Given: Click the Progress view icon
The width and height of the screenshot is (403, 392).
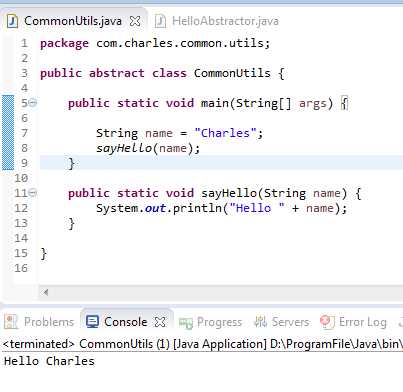Looking at the screenshot, I should (186, 323).
